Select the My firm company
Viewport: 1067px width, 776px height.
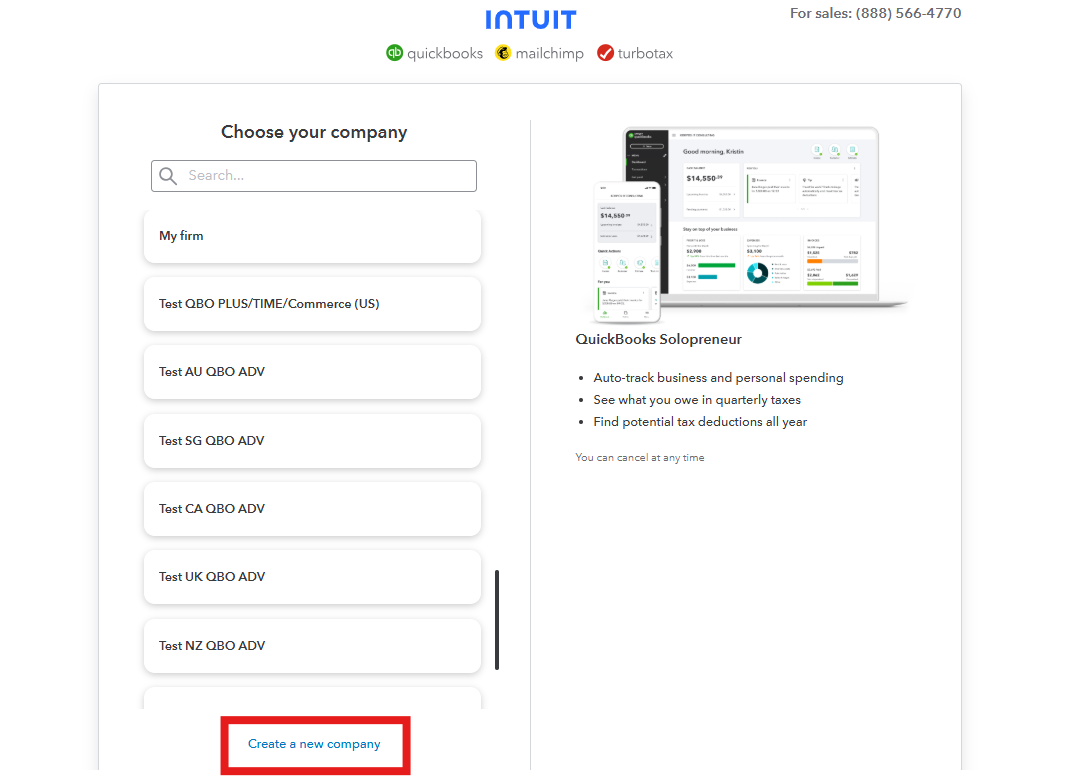click(x=312, y=236)
